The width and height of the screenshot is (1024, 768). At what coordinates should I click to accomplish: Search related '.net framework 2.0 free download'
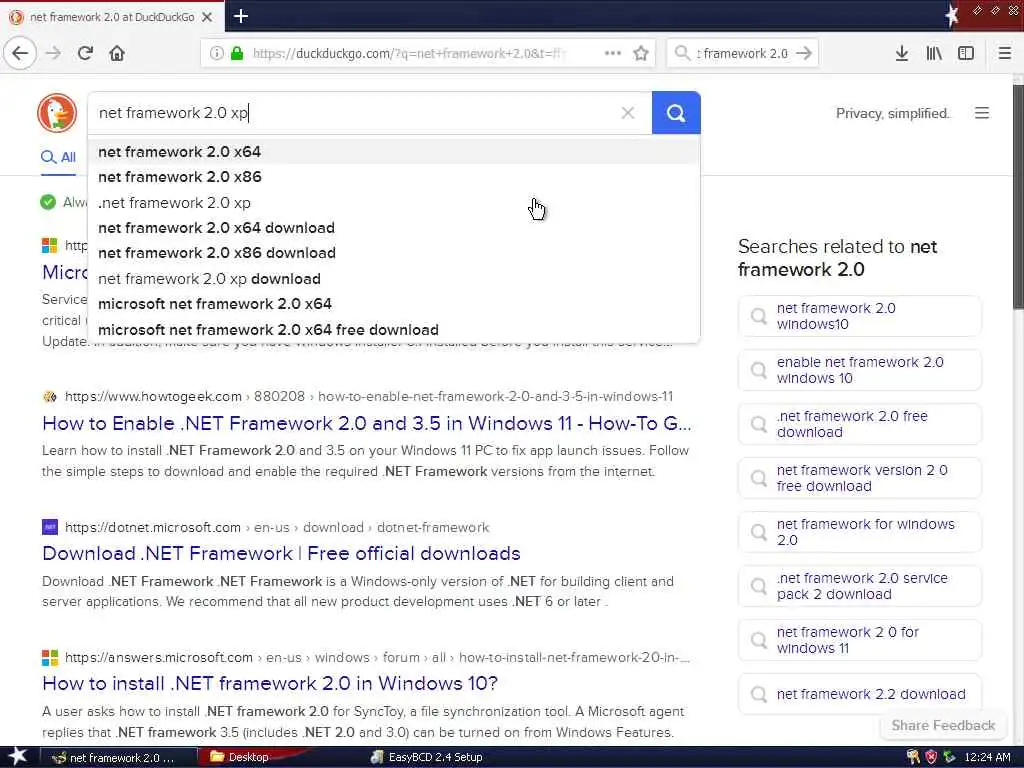click(x=859, y=424)
